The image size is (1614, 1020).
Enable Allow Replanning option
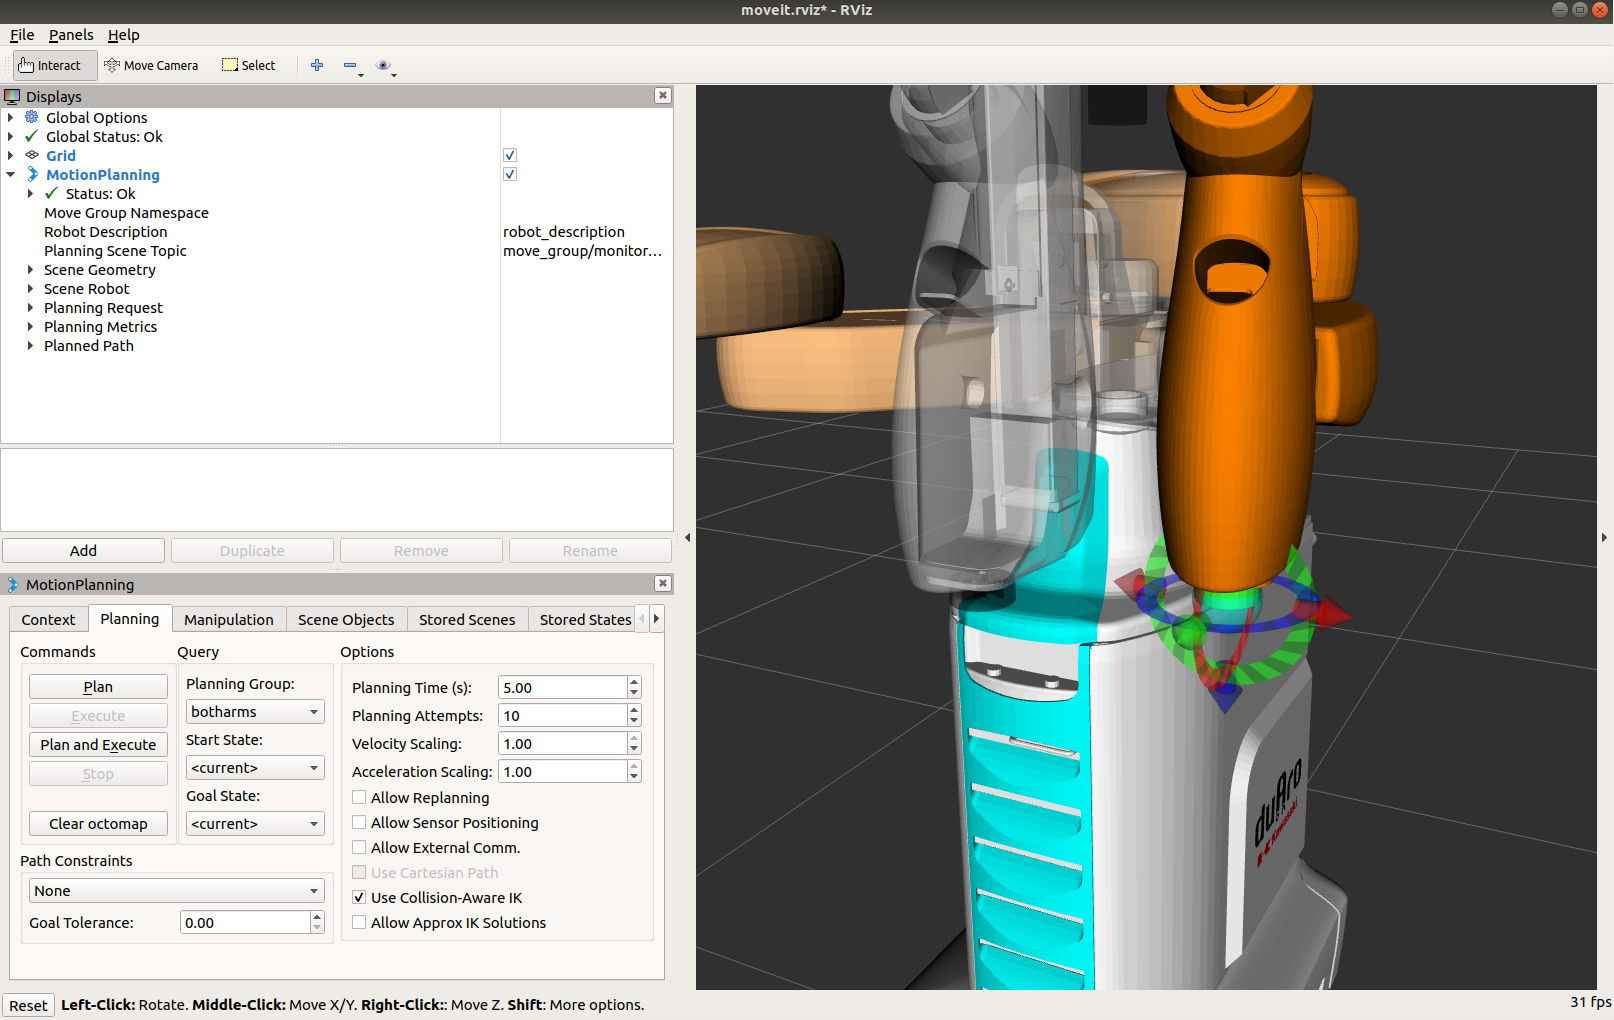pos(359,798)
